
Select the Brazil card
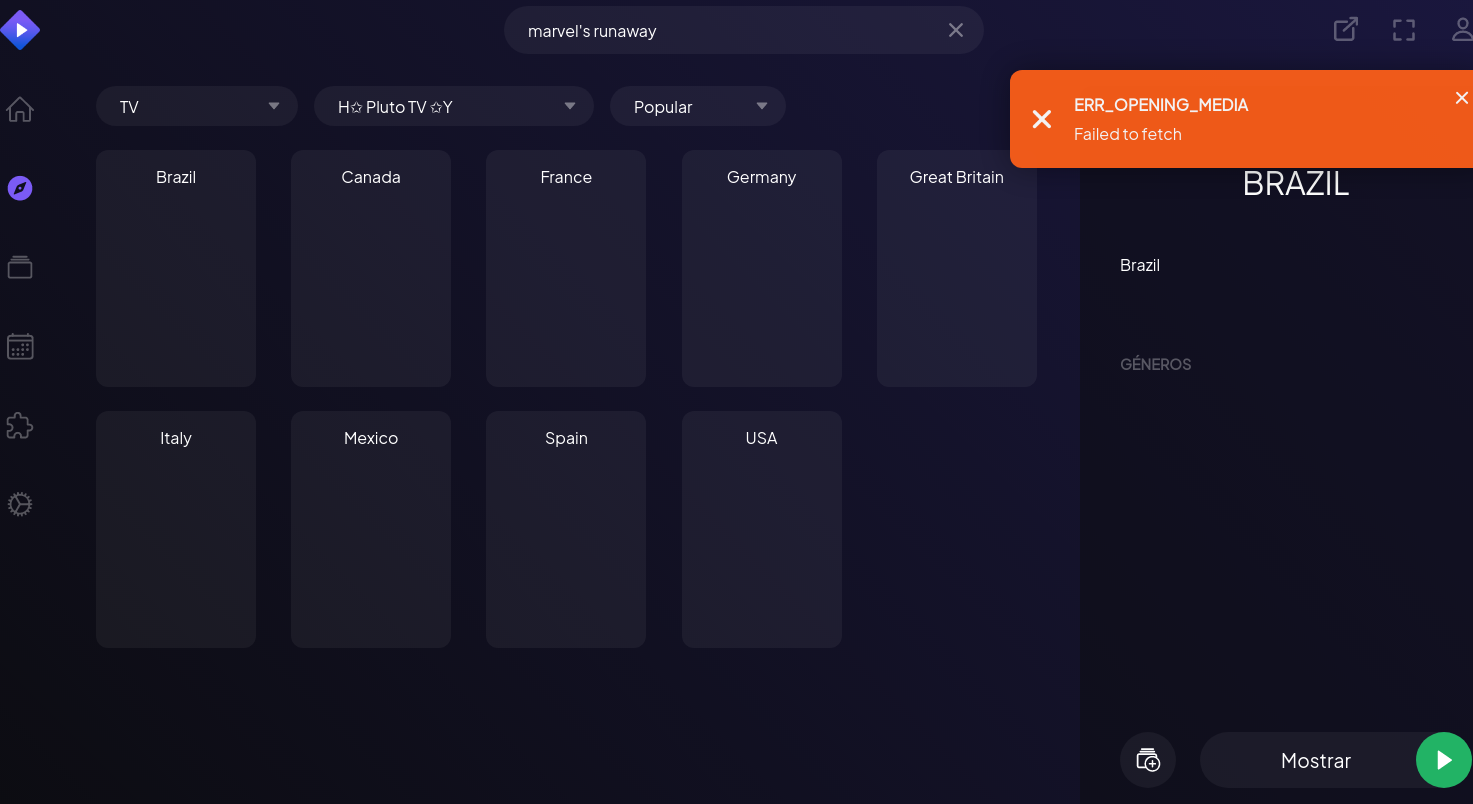click(176, 268)
